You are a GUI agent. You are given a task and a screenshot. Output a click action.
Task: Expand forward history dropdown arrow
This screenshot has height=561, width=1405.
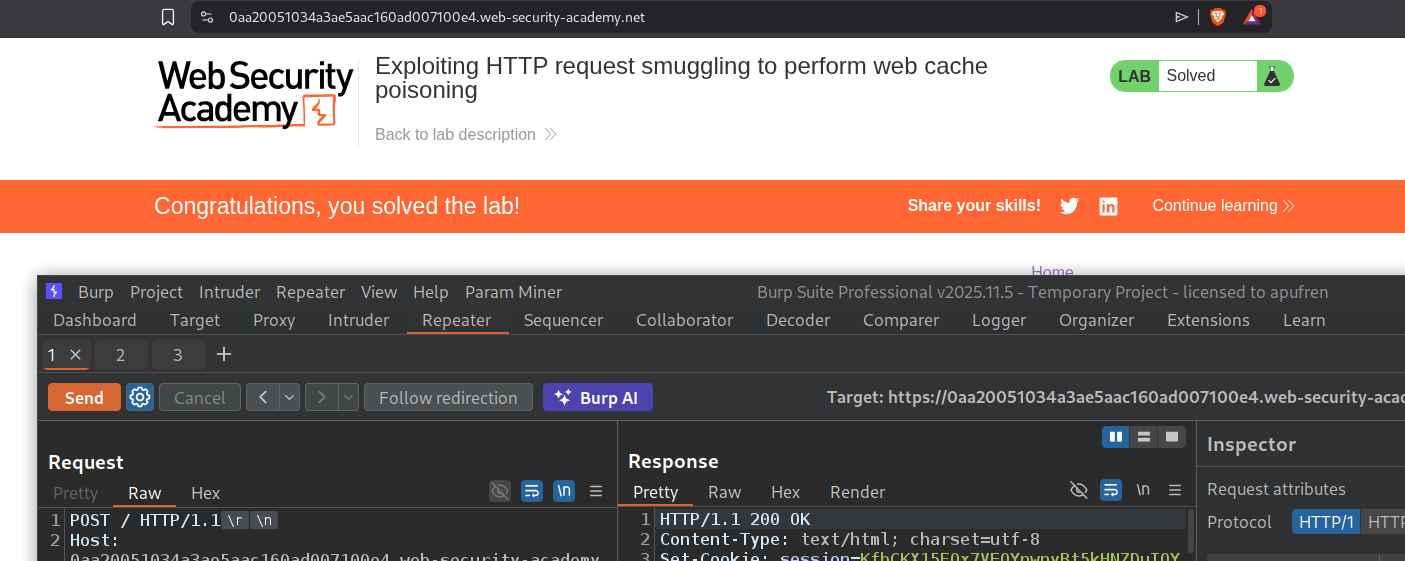coord(349,397)
